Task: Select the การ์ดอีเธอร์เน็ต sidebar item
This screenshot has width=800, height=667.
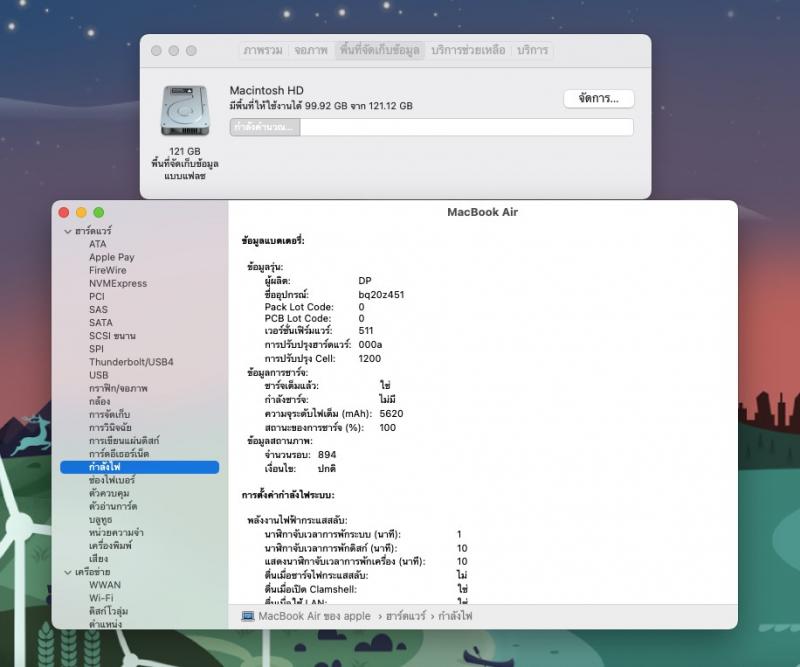Action: (x=119, y=454)
